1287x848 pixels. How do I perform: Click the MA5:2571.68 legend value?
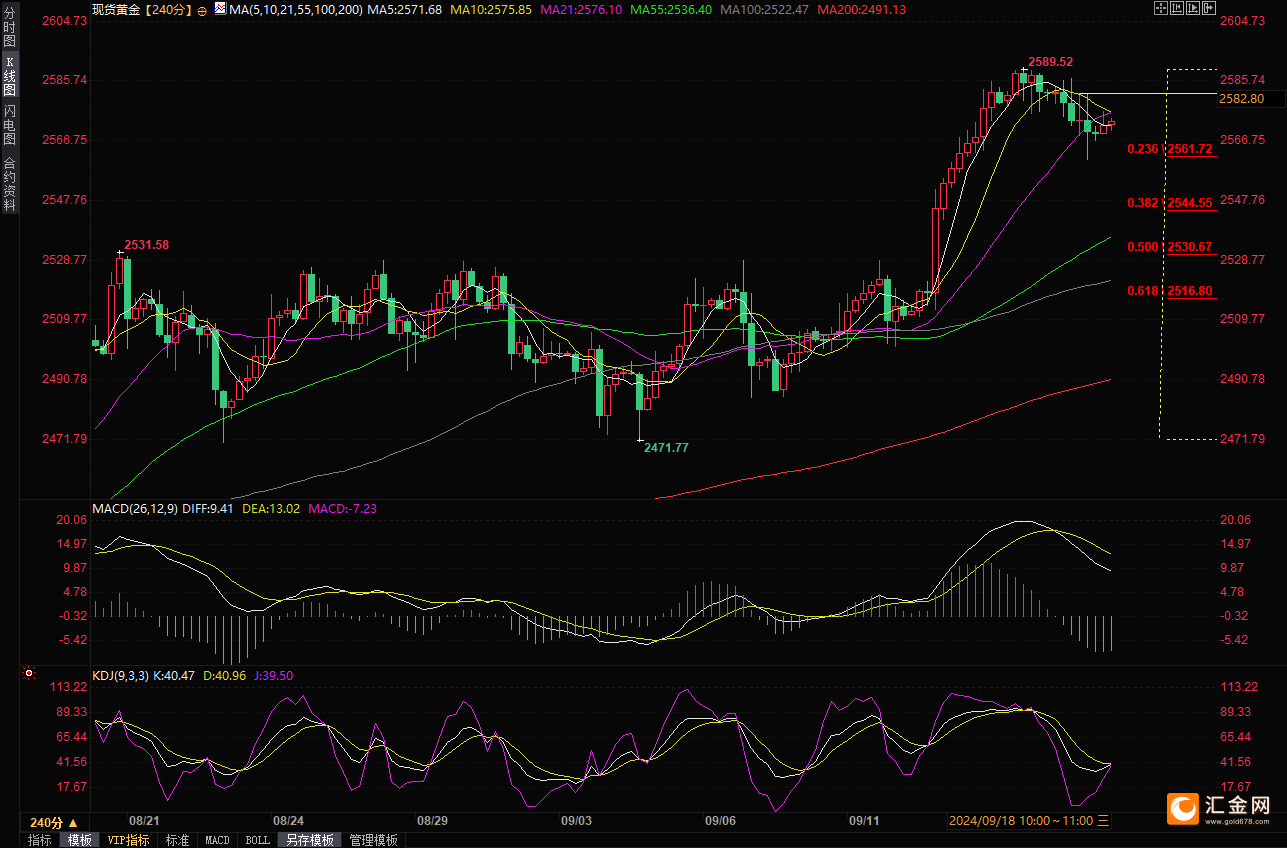pos(405,9)
